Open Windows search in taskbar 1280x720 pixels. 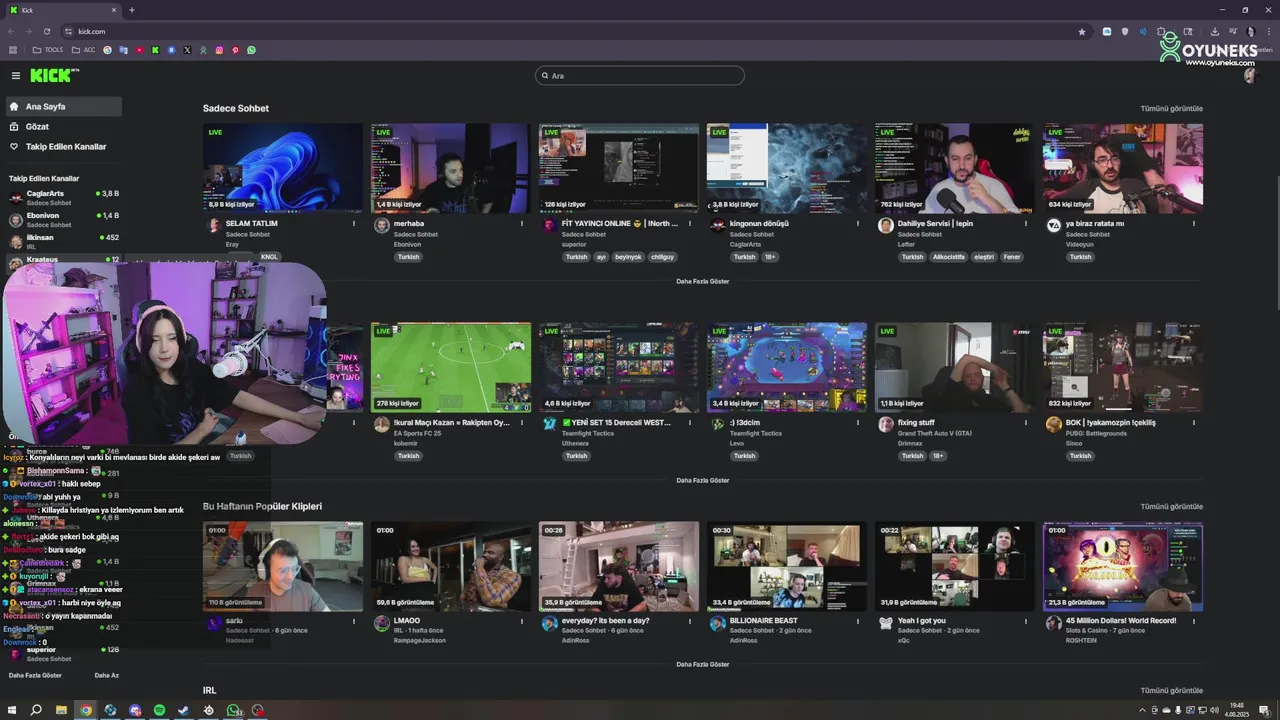(x=36, y=710)
